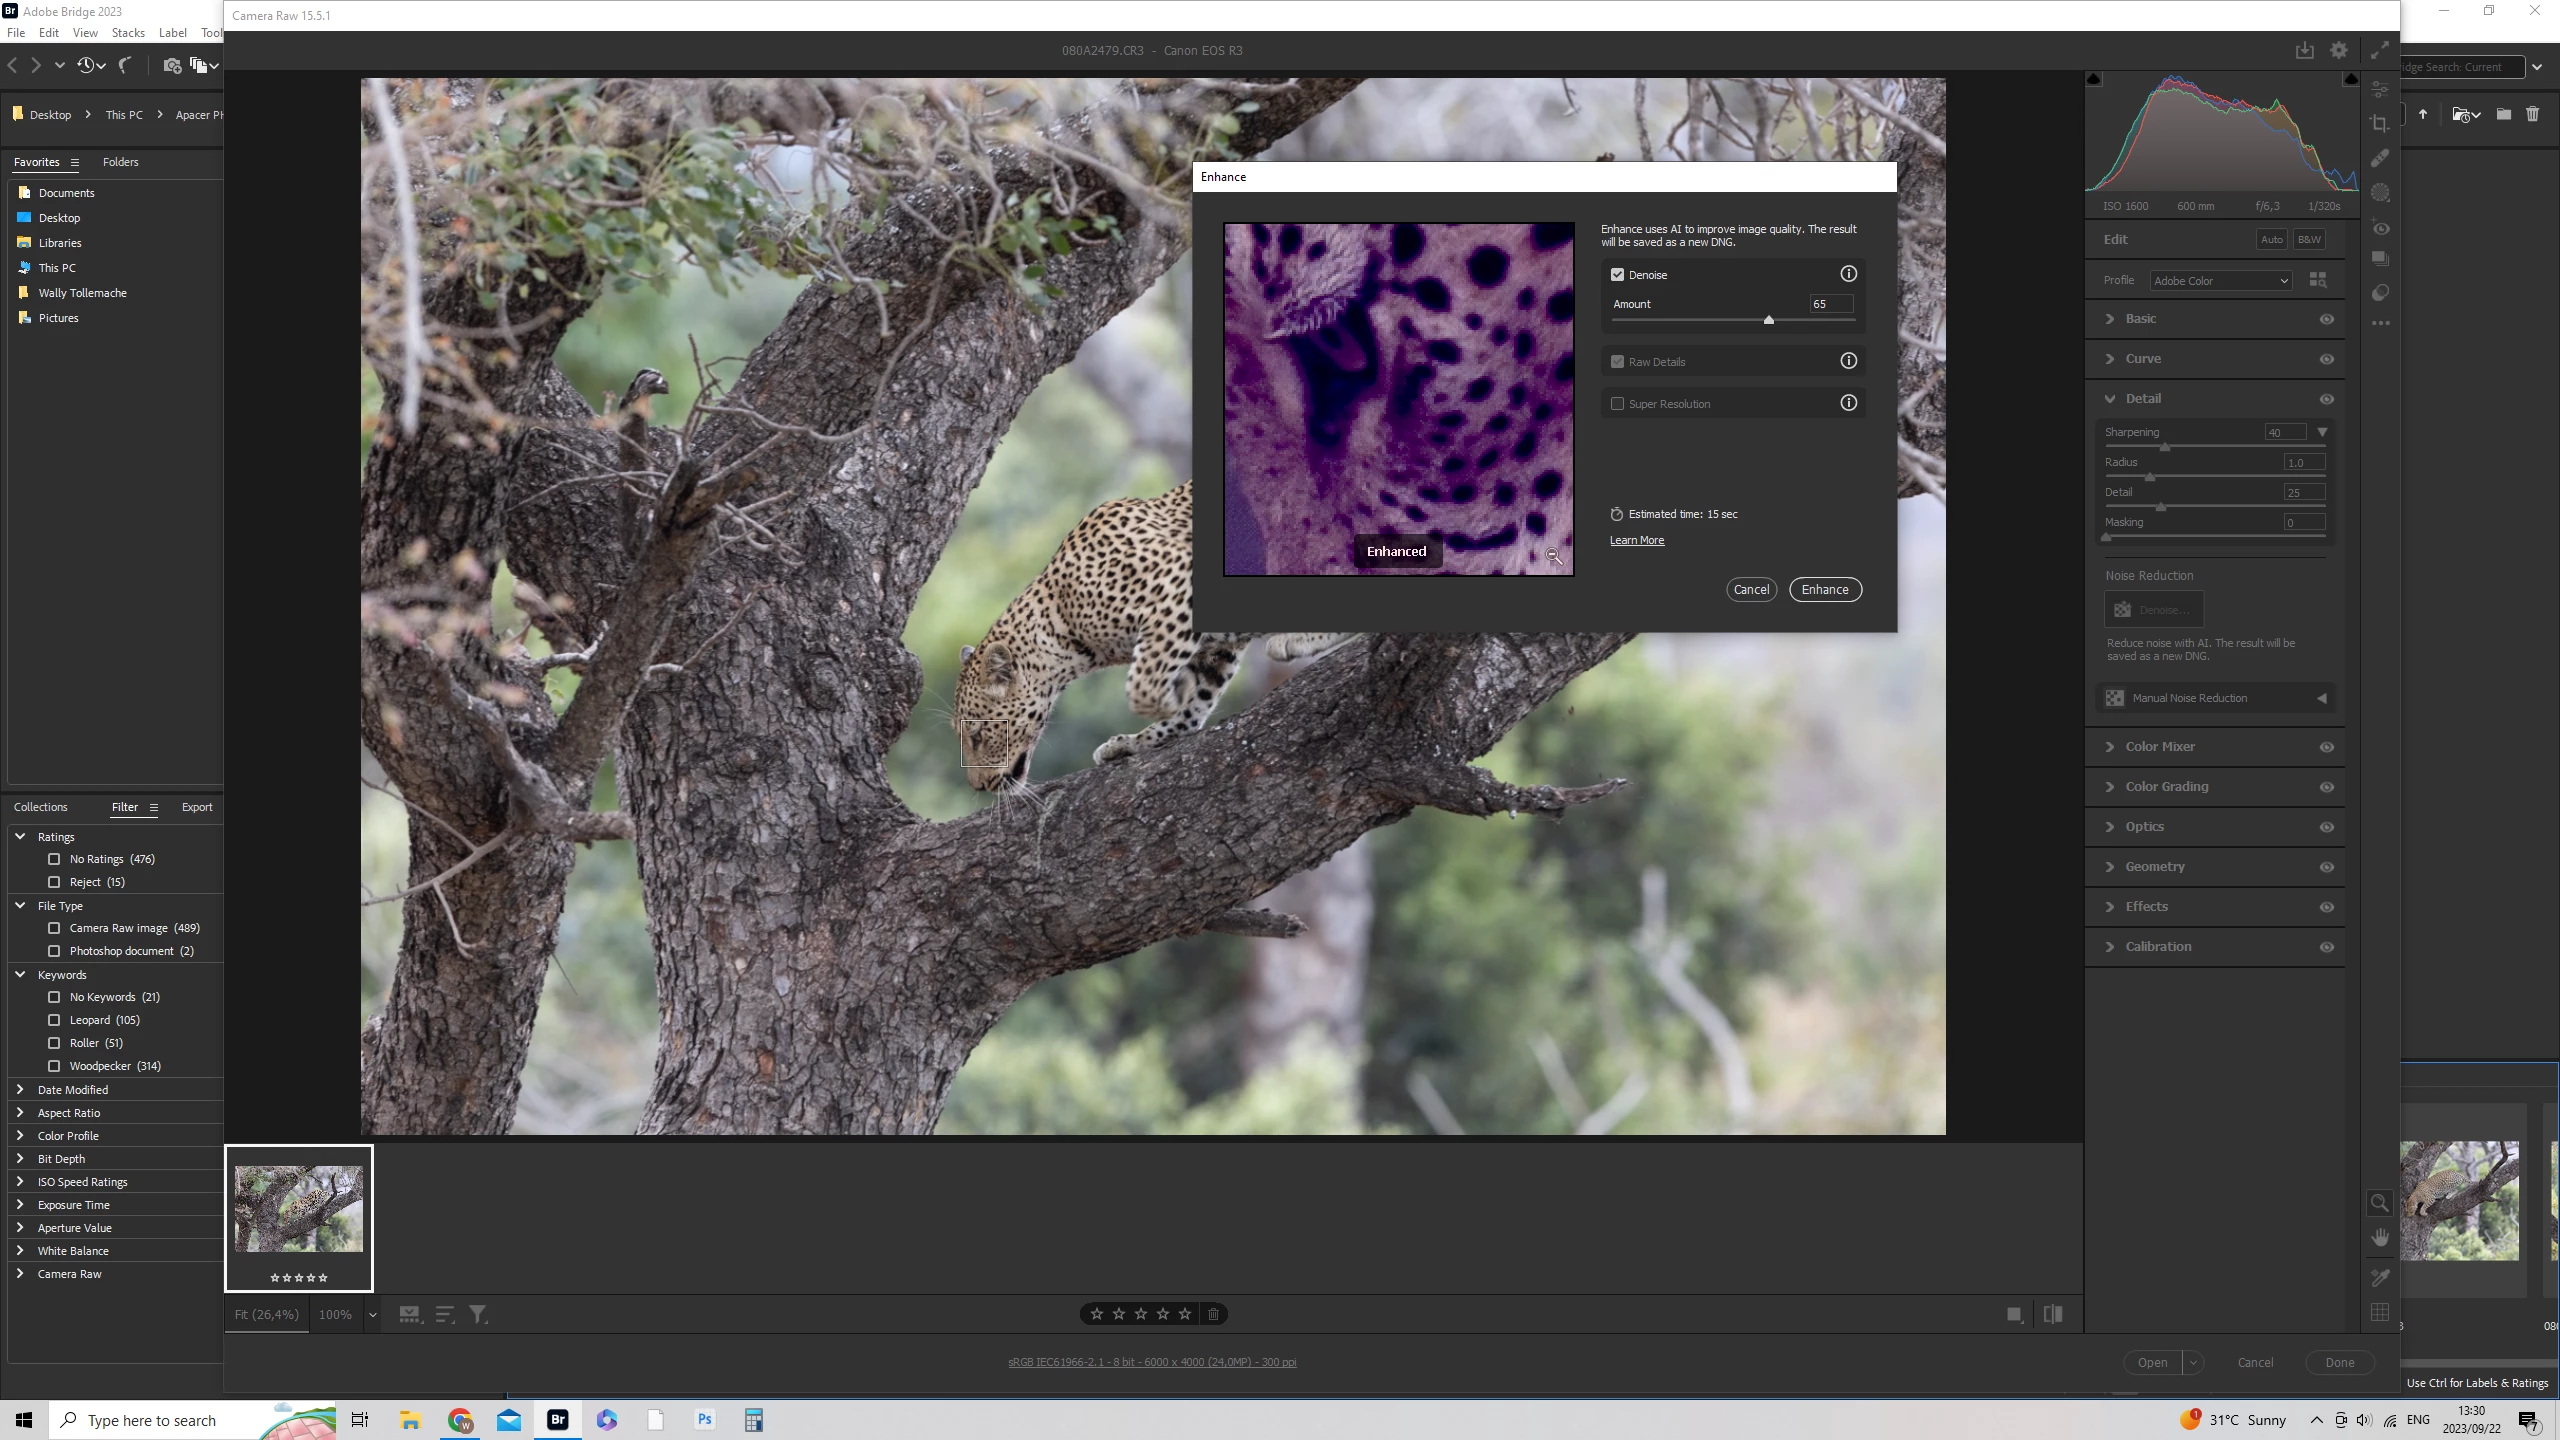2560x1440 pixels.
Task: Switch to the Folders tab
Action: pyautogui.click(x=120, y=162)
